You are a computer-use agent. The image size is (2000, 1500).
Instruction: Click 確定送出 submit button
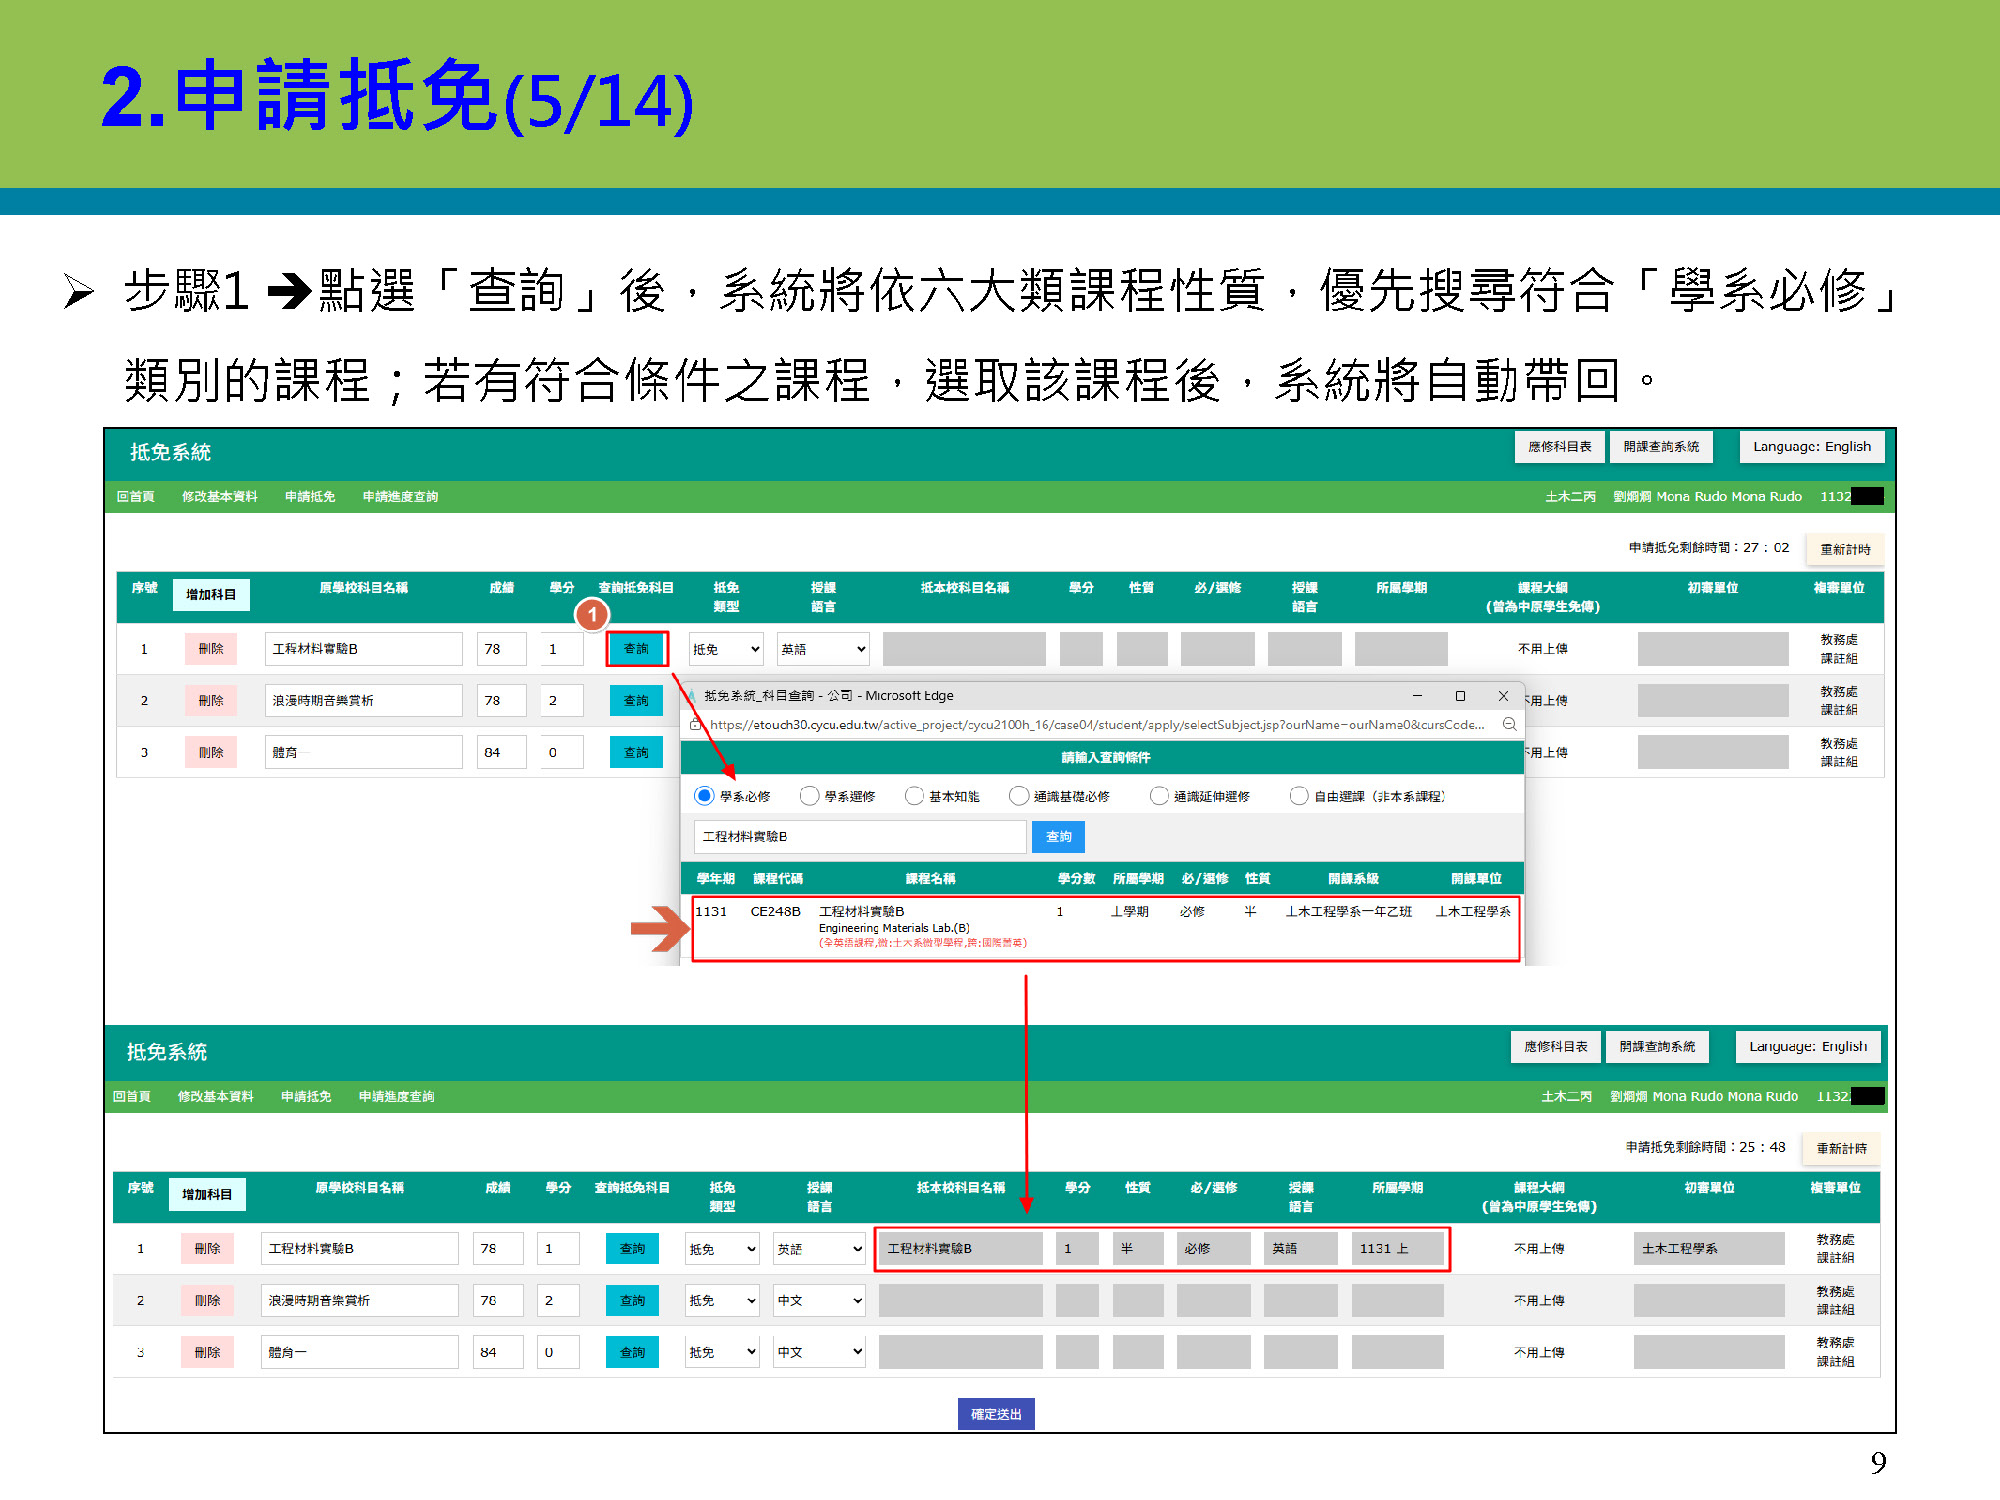pos(996,1414)
